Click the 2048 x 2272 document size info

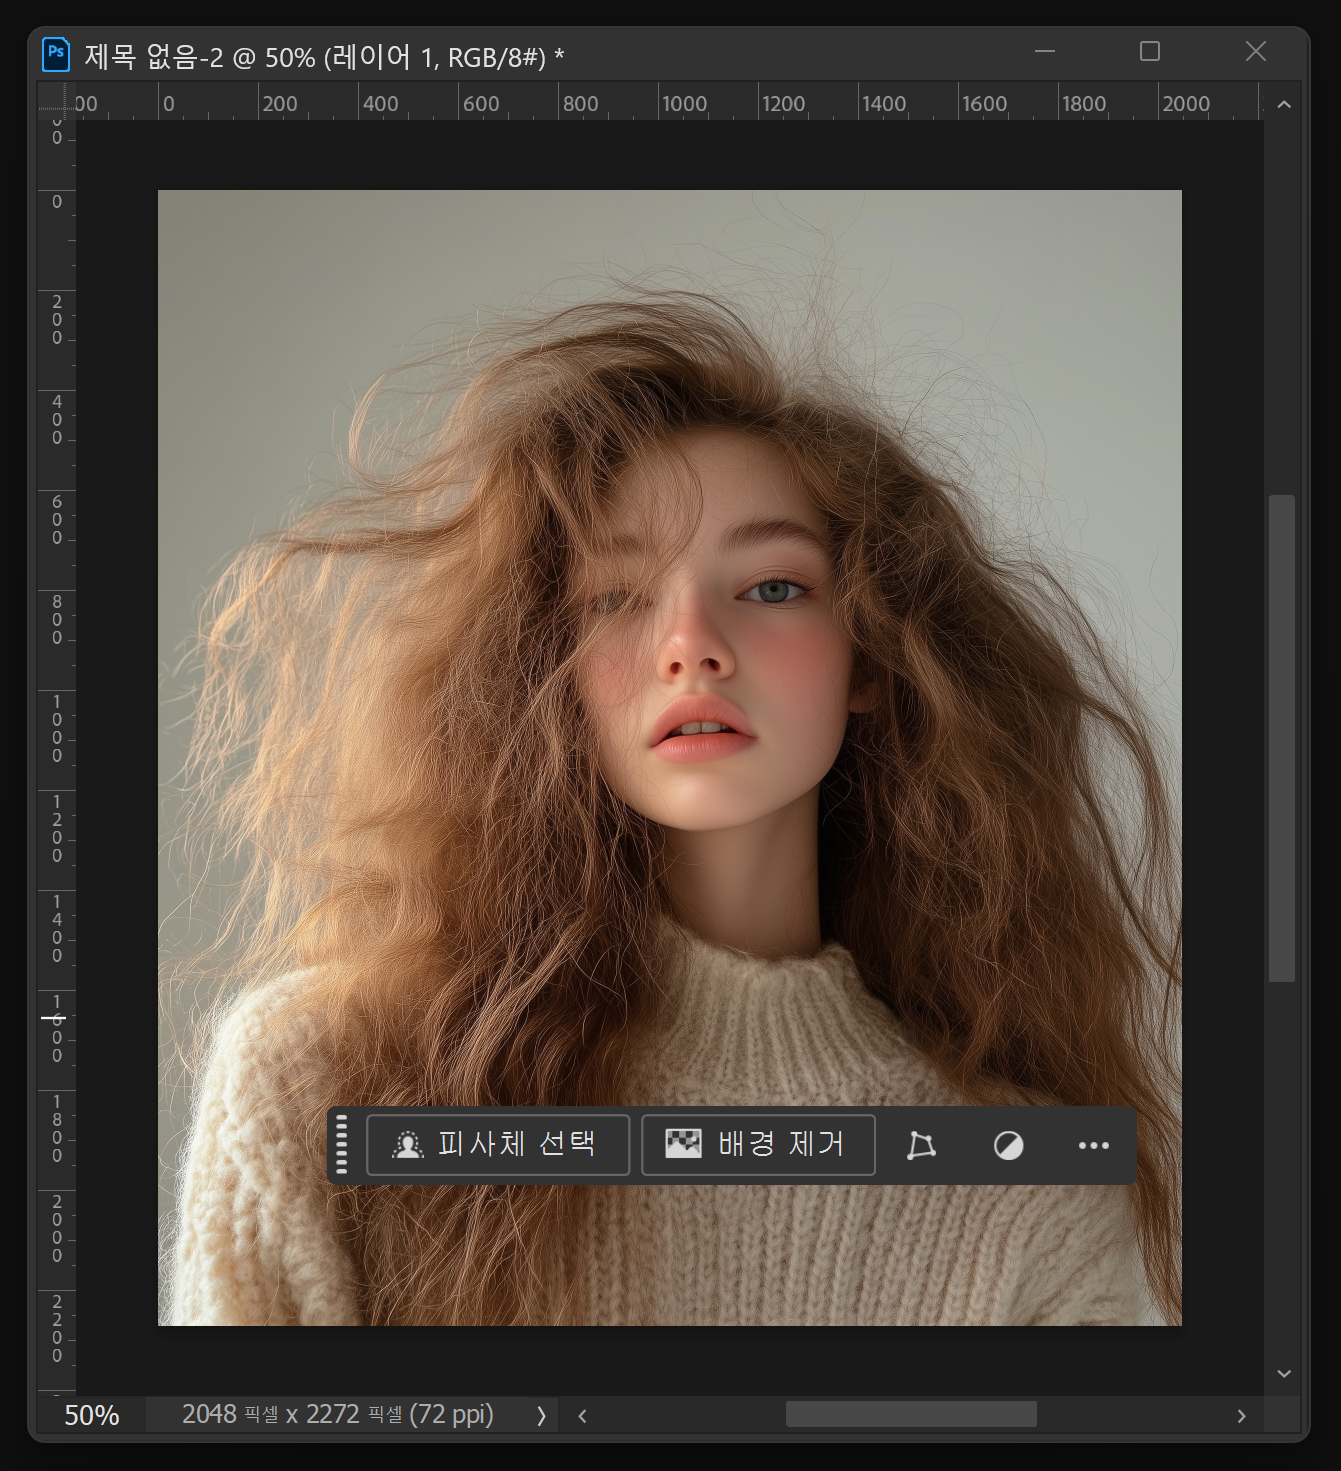(338, 1414)
